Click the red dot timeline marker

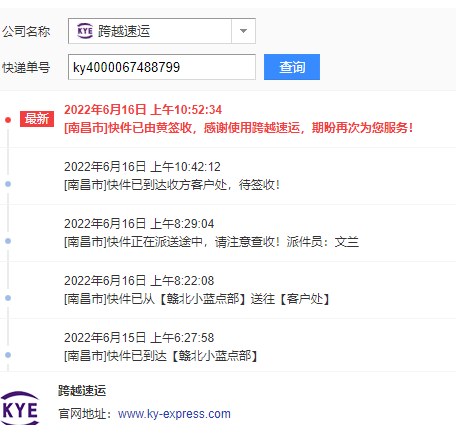point(8,120)
